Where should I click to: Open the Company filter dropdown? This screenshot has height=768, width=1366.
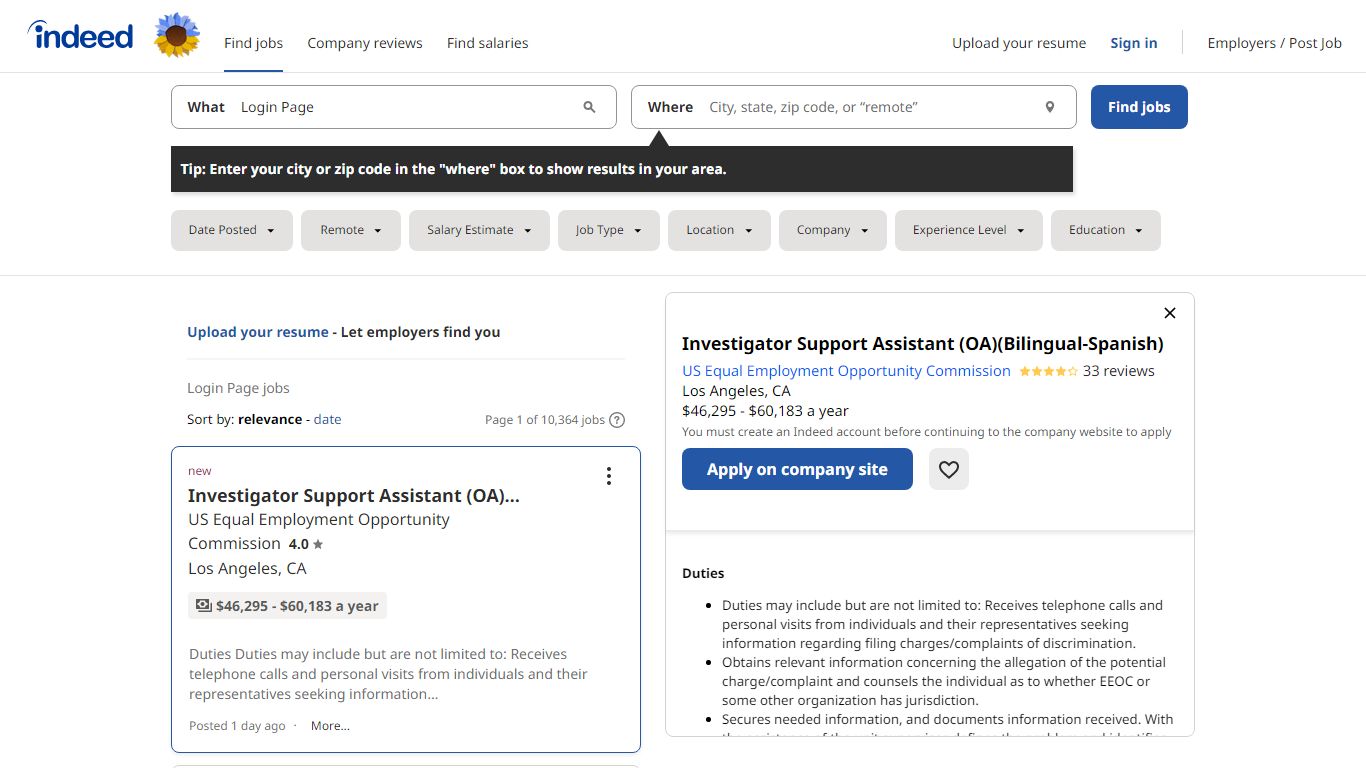tap(833, 230)
